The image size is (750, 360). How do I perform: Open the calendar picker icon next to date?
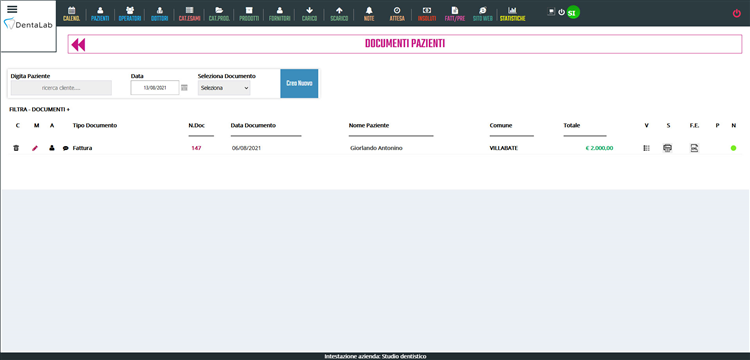pos(185,87)
